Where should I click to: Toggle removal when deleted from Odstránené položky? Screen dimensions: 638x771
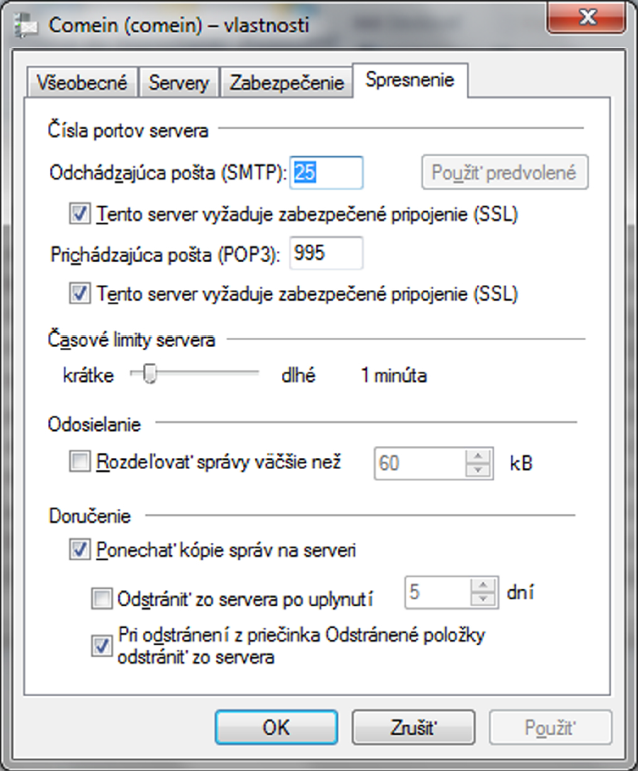click(102, 646)
